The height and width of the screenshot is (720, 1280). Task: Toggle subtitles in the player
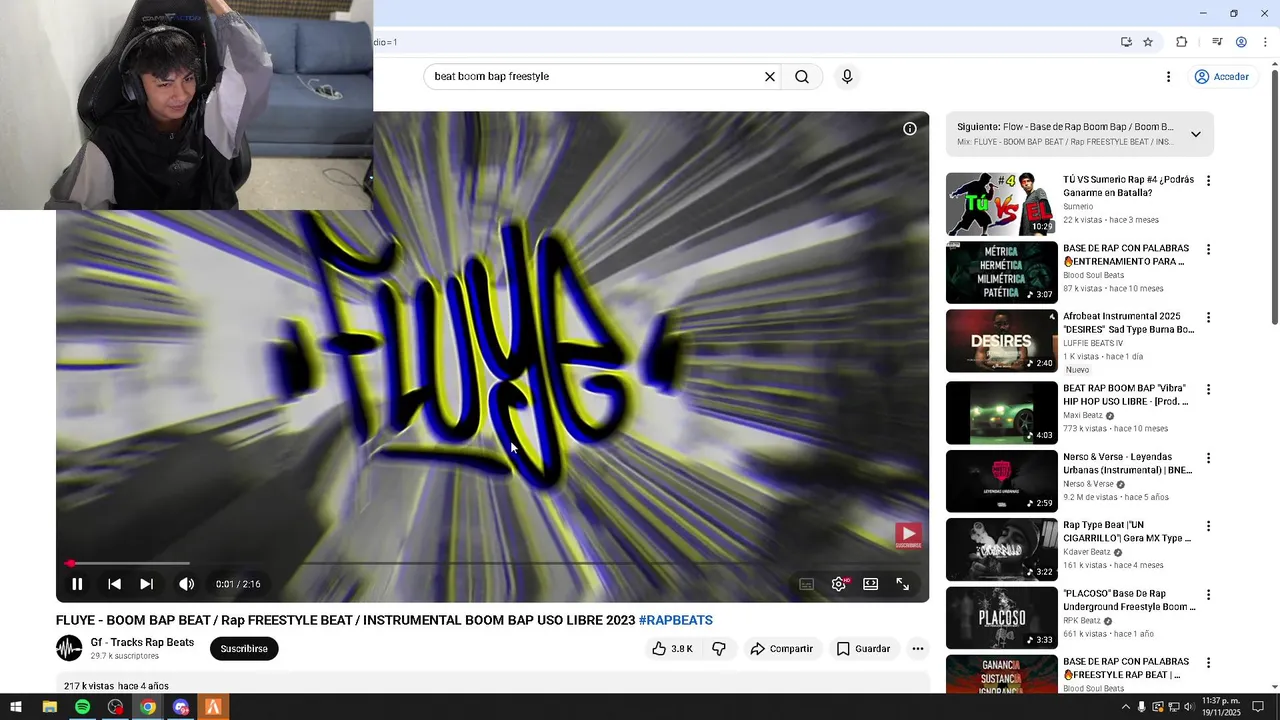806,584
